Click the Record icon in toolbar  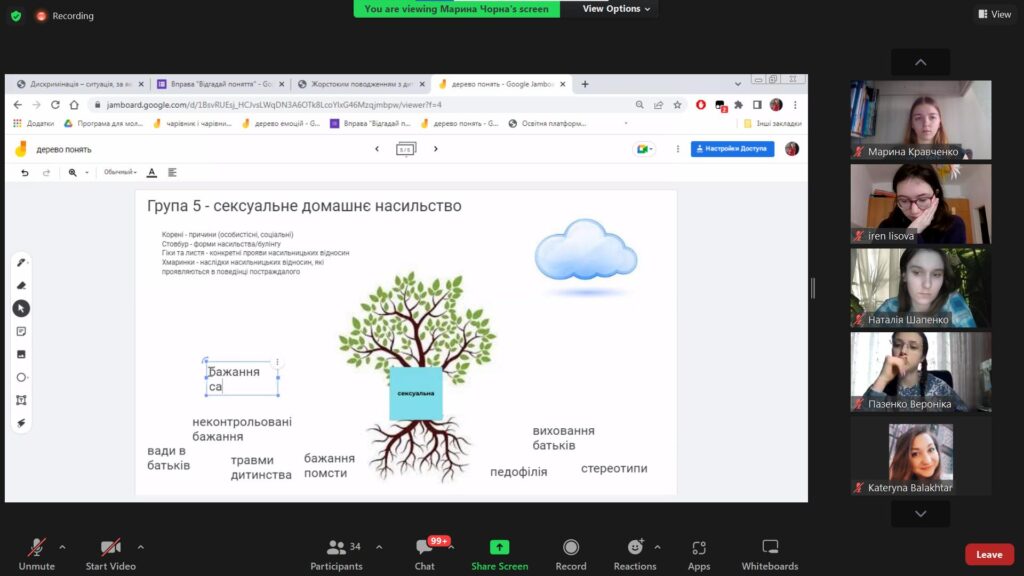tap(571, 554)
